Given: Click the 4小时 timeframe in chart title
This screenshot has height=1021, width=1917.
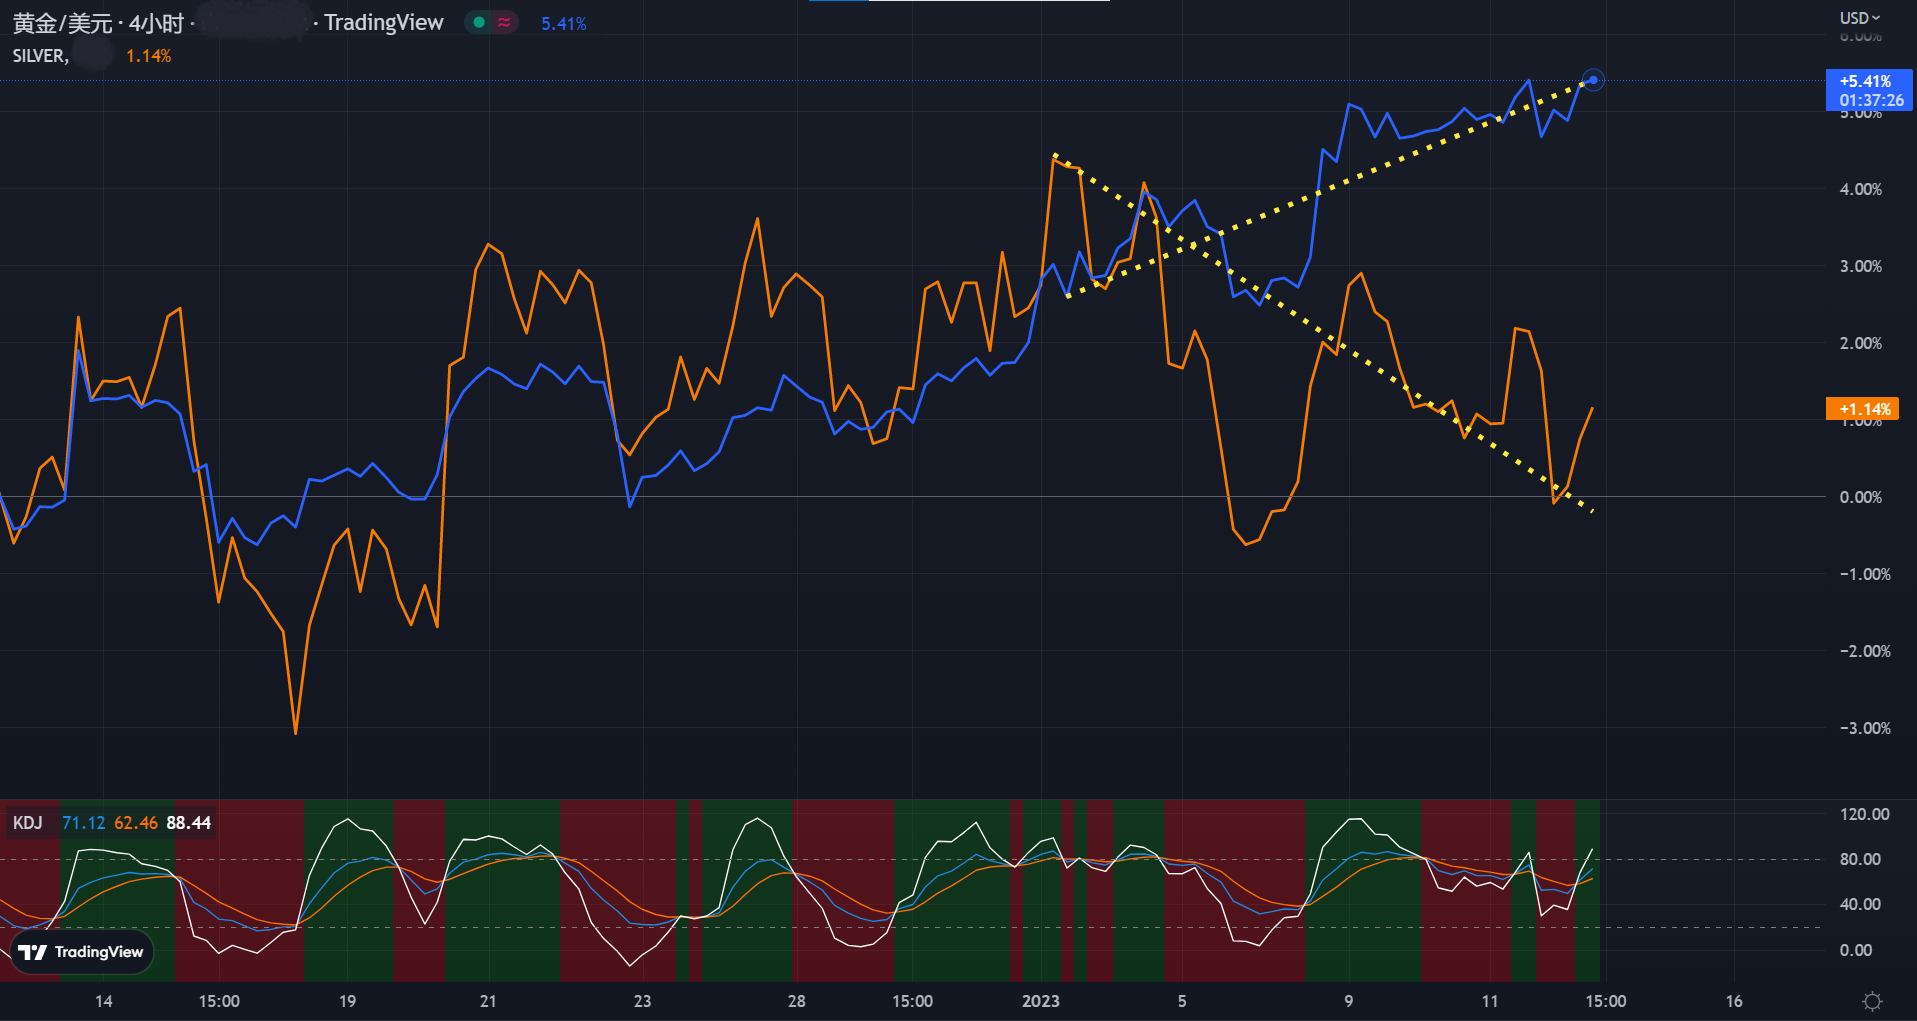Looking at the screenshot, I should click(156, 23).
